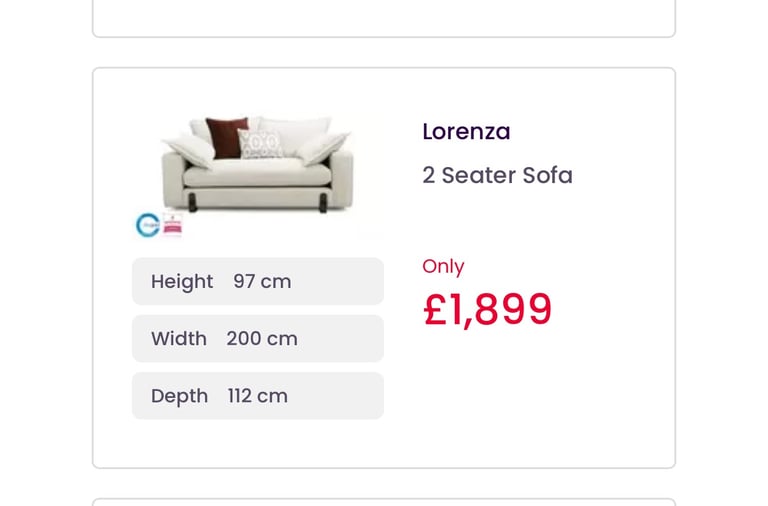Click the Height 97 cm dimension row

[x=258, y=281]
